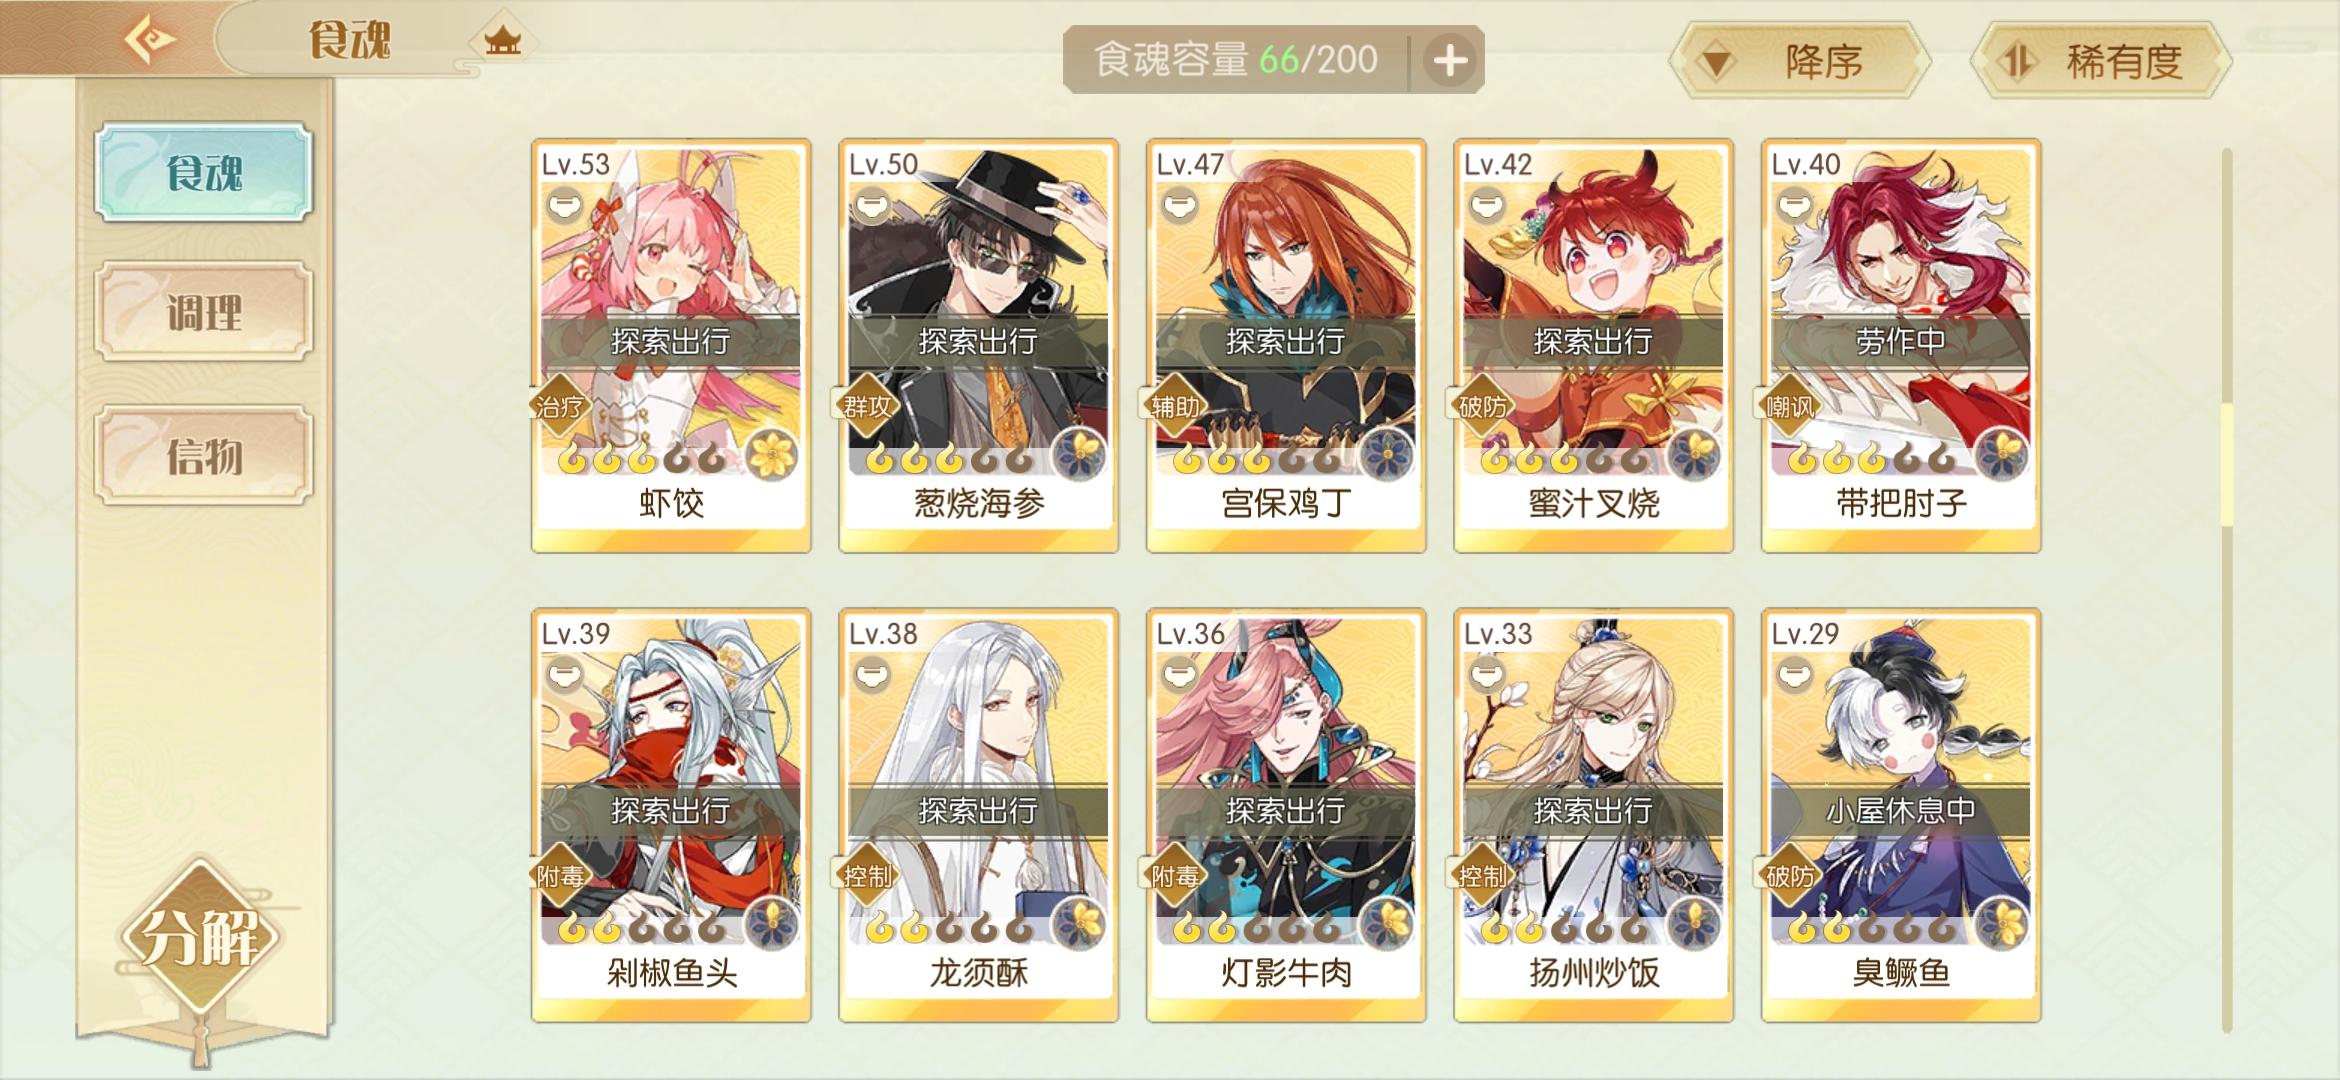Open the 龙须酥 character card

coord(978,815)
